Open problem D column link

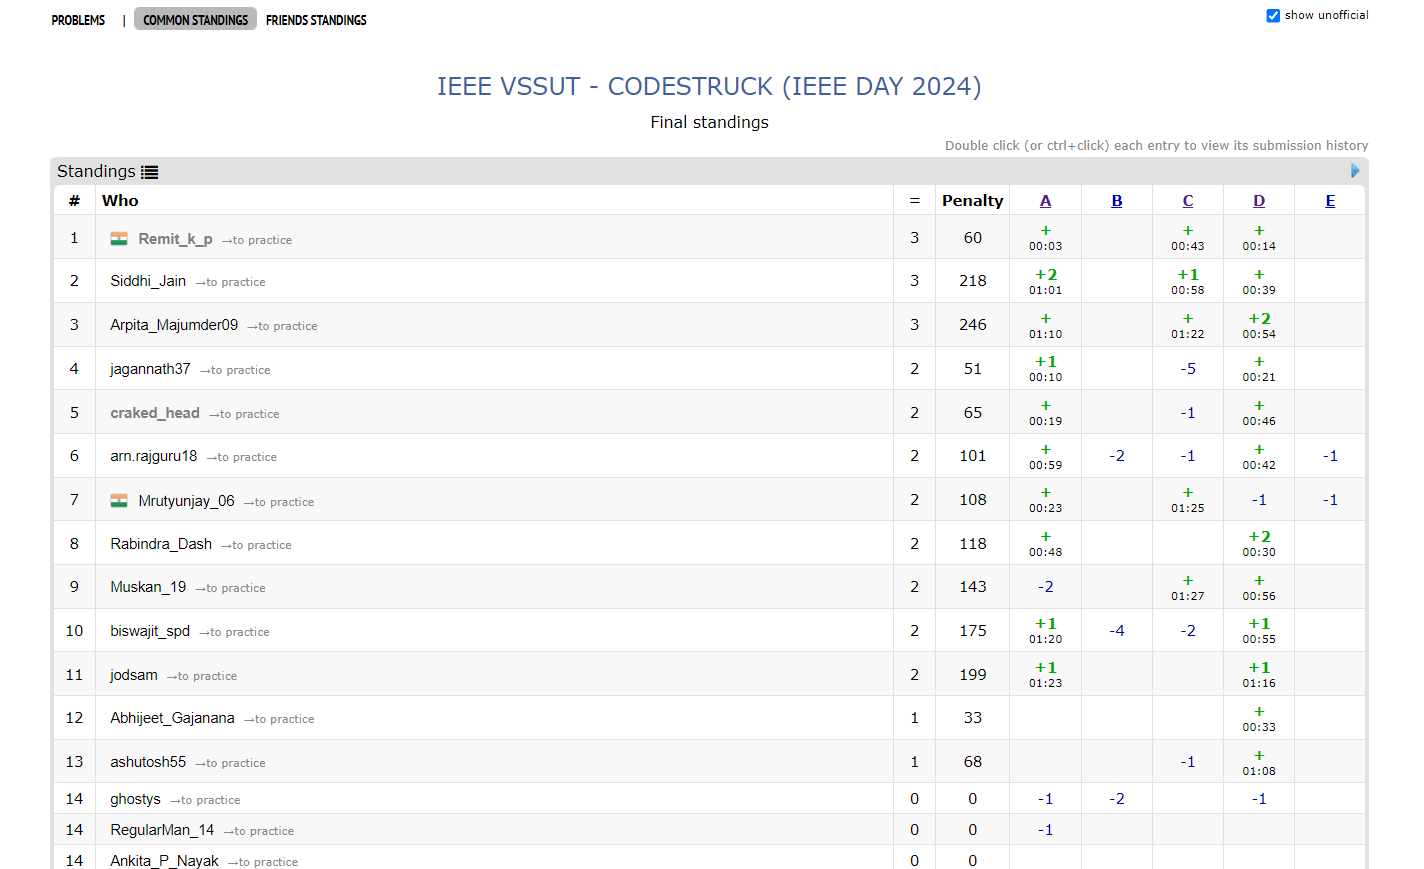point(1258,201)
